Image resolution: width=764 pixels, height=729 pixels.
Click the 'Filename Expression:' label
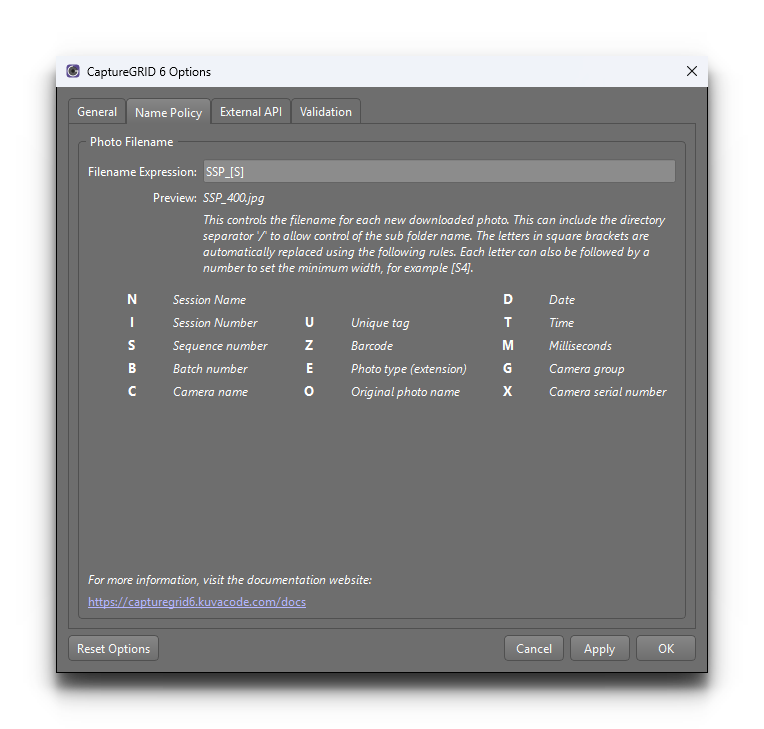click(x=142, y=172)
